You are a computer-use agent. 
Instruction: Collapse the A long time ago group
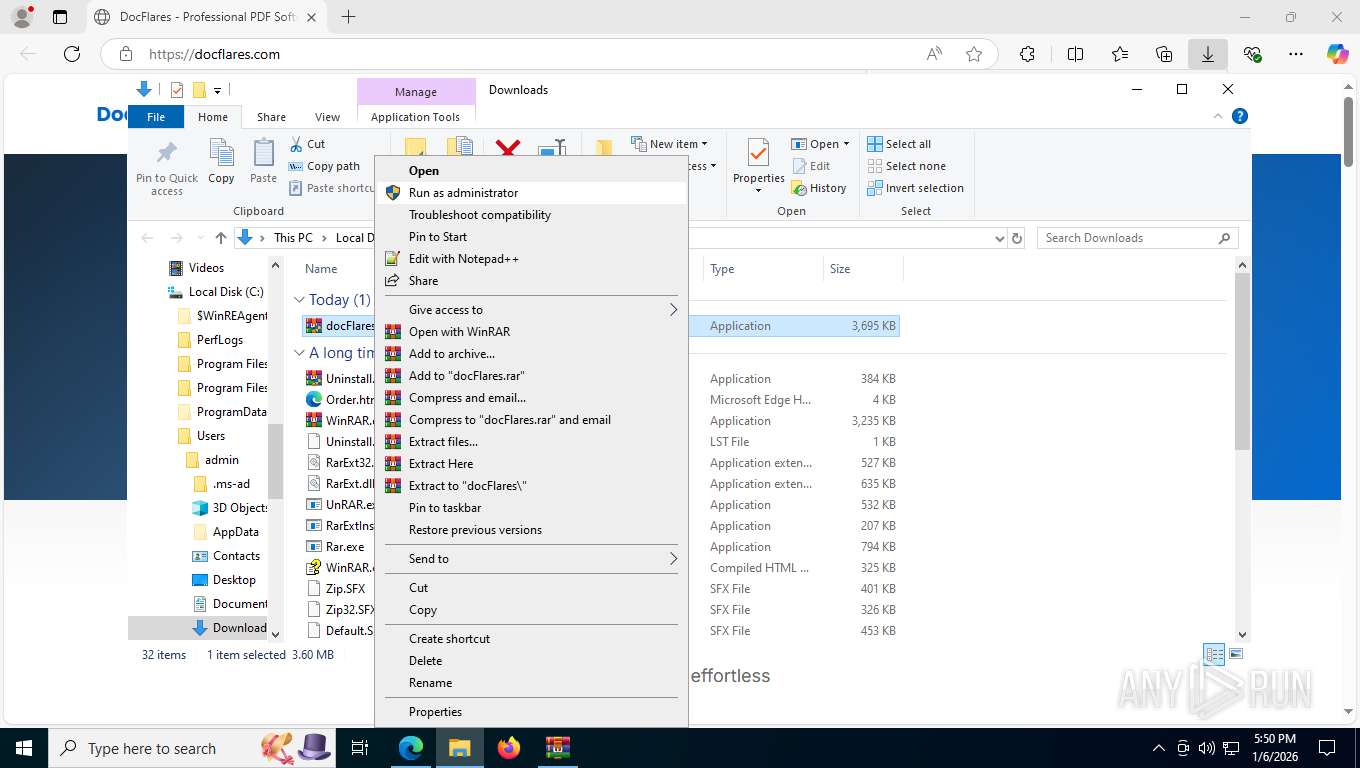point(299,353)
